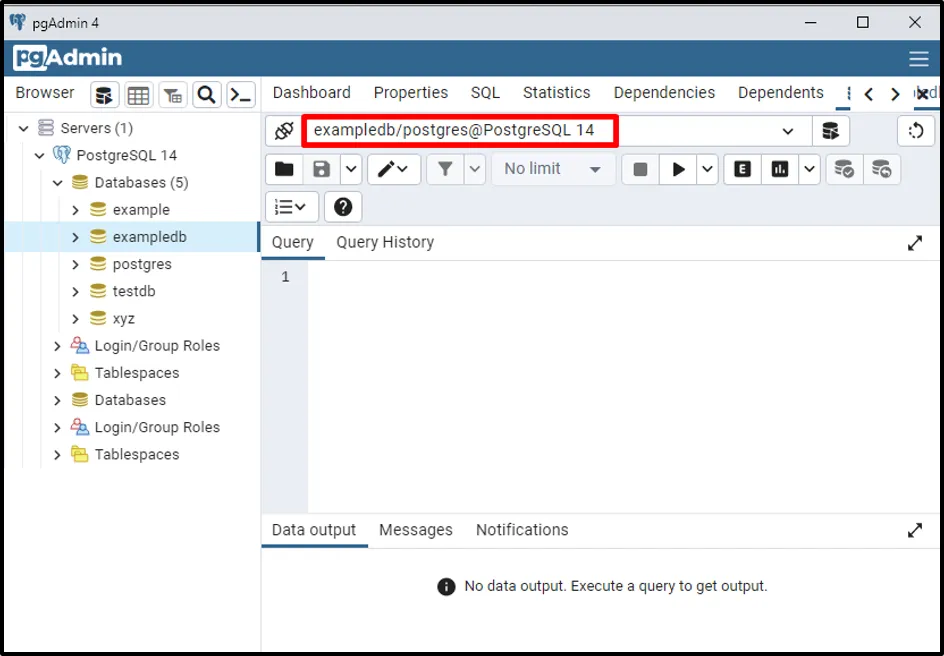Switch to the Statistics tab
Image resolution: width=944 pixels, height=656 pixels.
click(x=556, y=93)
